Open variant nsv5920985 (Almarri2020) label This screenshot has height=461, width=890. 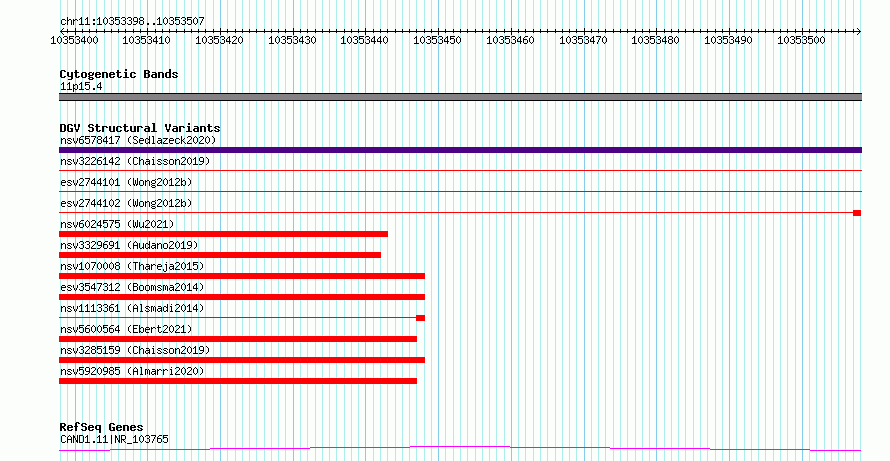click(x=132, y=371)
